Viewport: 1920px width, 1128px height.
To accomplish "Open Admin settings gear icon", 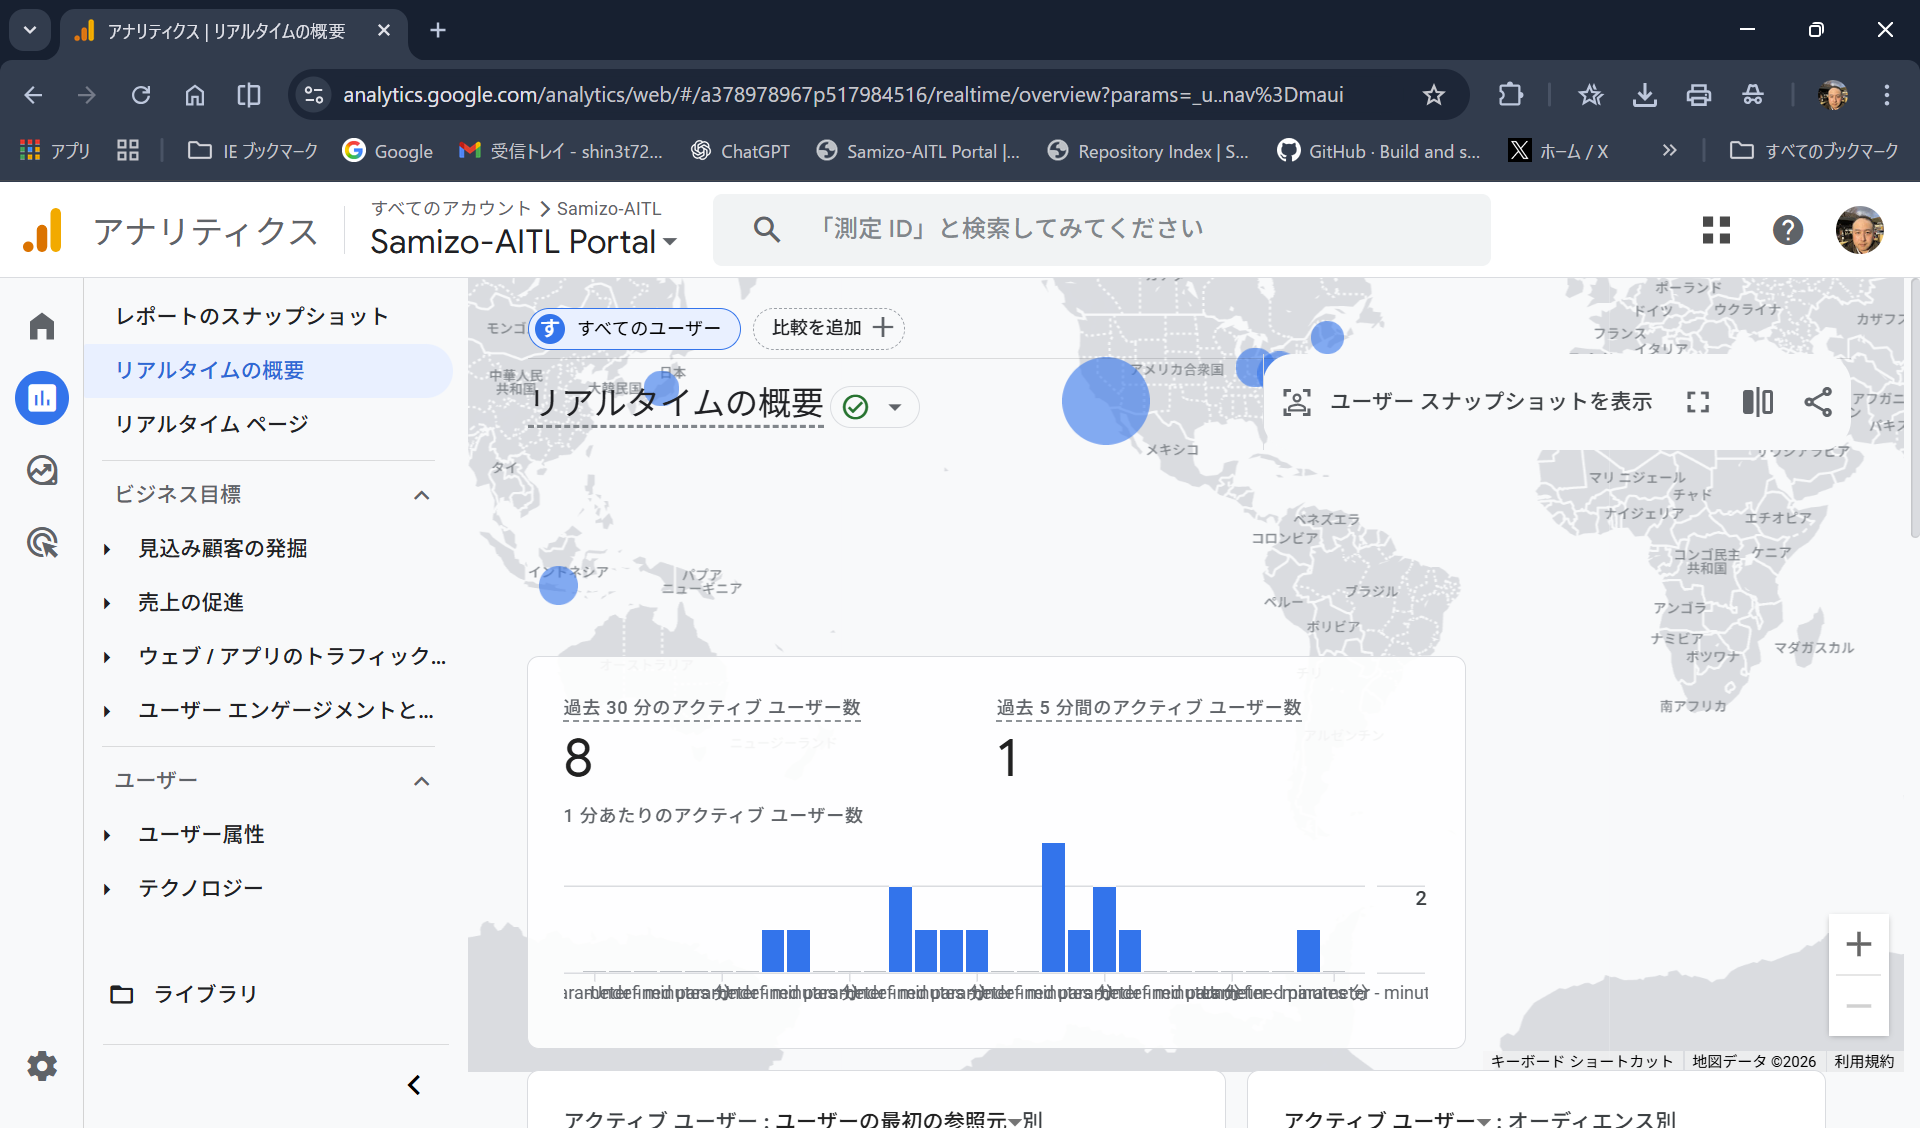I will (42, 1066).
